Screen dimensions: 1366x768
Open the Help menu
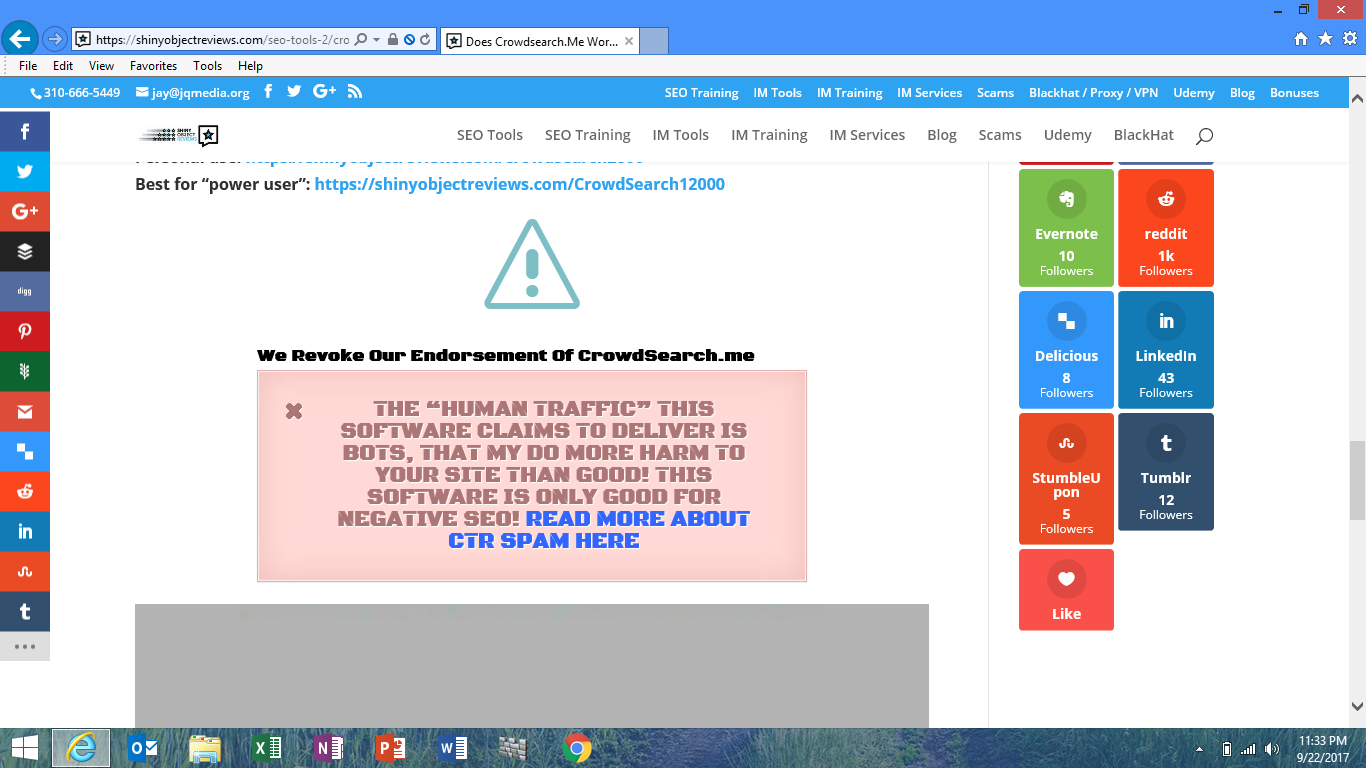250,66
